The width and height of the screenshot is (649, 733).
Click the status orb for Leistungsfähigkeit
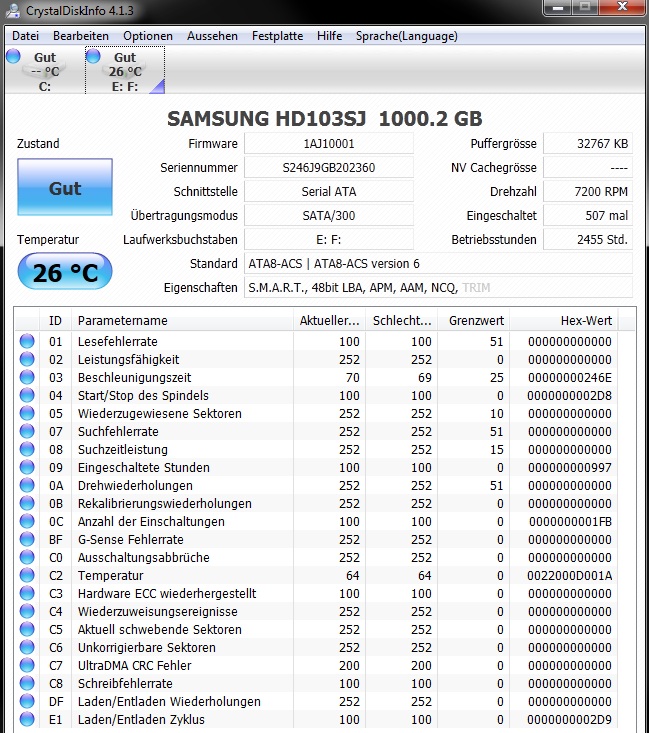[x=27, y=359]
